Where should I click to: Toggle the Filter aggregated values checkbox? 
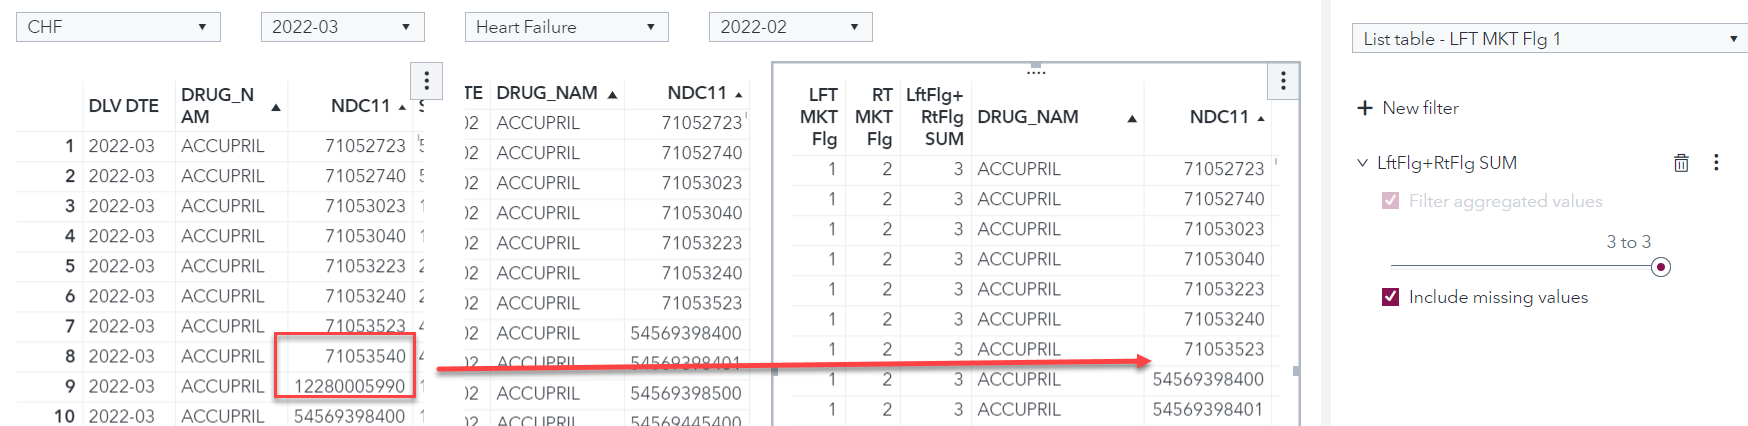click(x=1390, y=201)
